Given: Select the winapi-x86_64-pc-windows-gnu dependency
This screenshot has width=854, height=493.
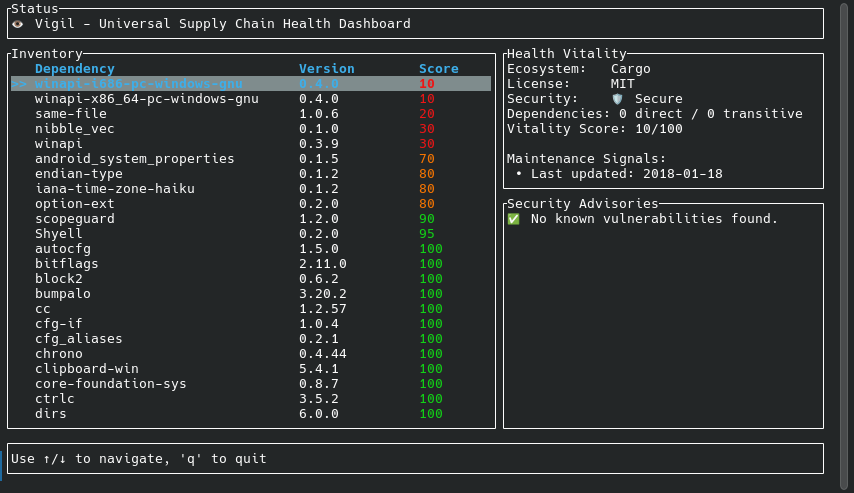Looking at the screenshot, I should click(x=251, y=99).
